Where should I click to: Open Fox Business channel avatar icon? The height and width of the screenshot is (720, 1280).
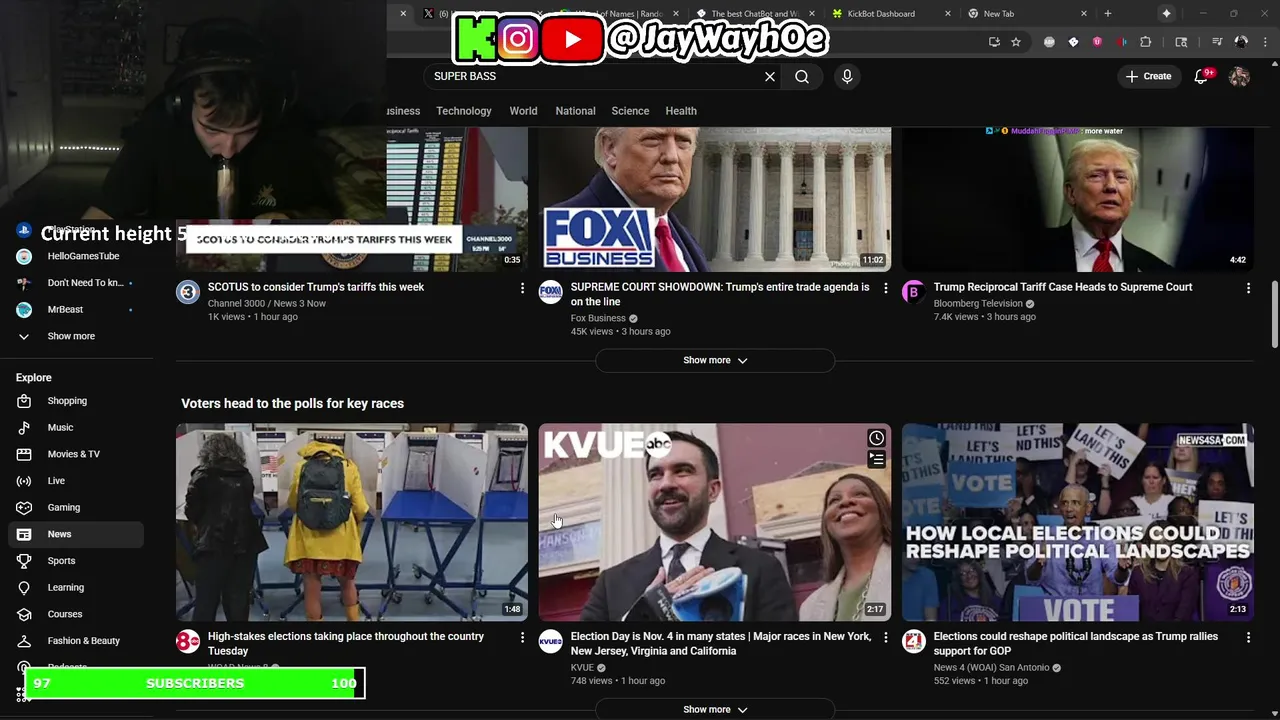[551, 292]
